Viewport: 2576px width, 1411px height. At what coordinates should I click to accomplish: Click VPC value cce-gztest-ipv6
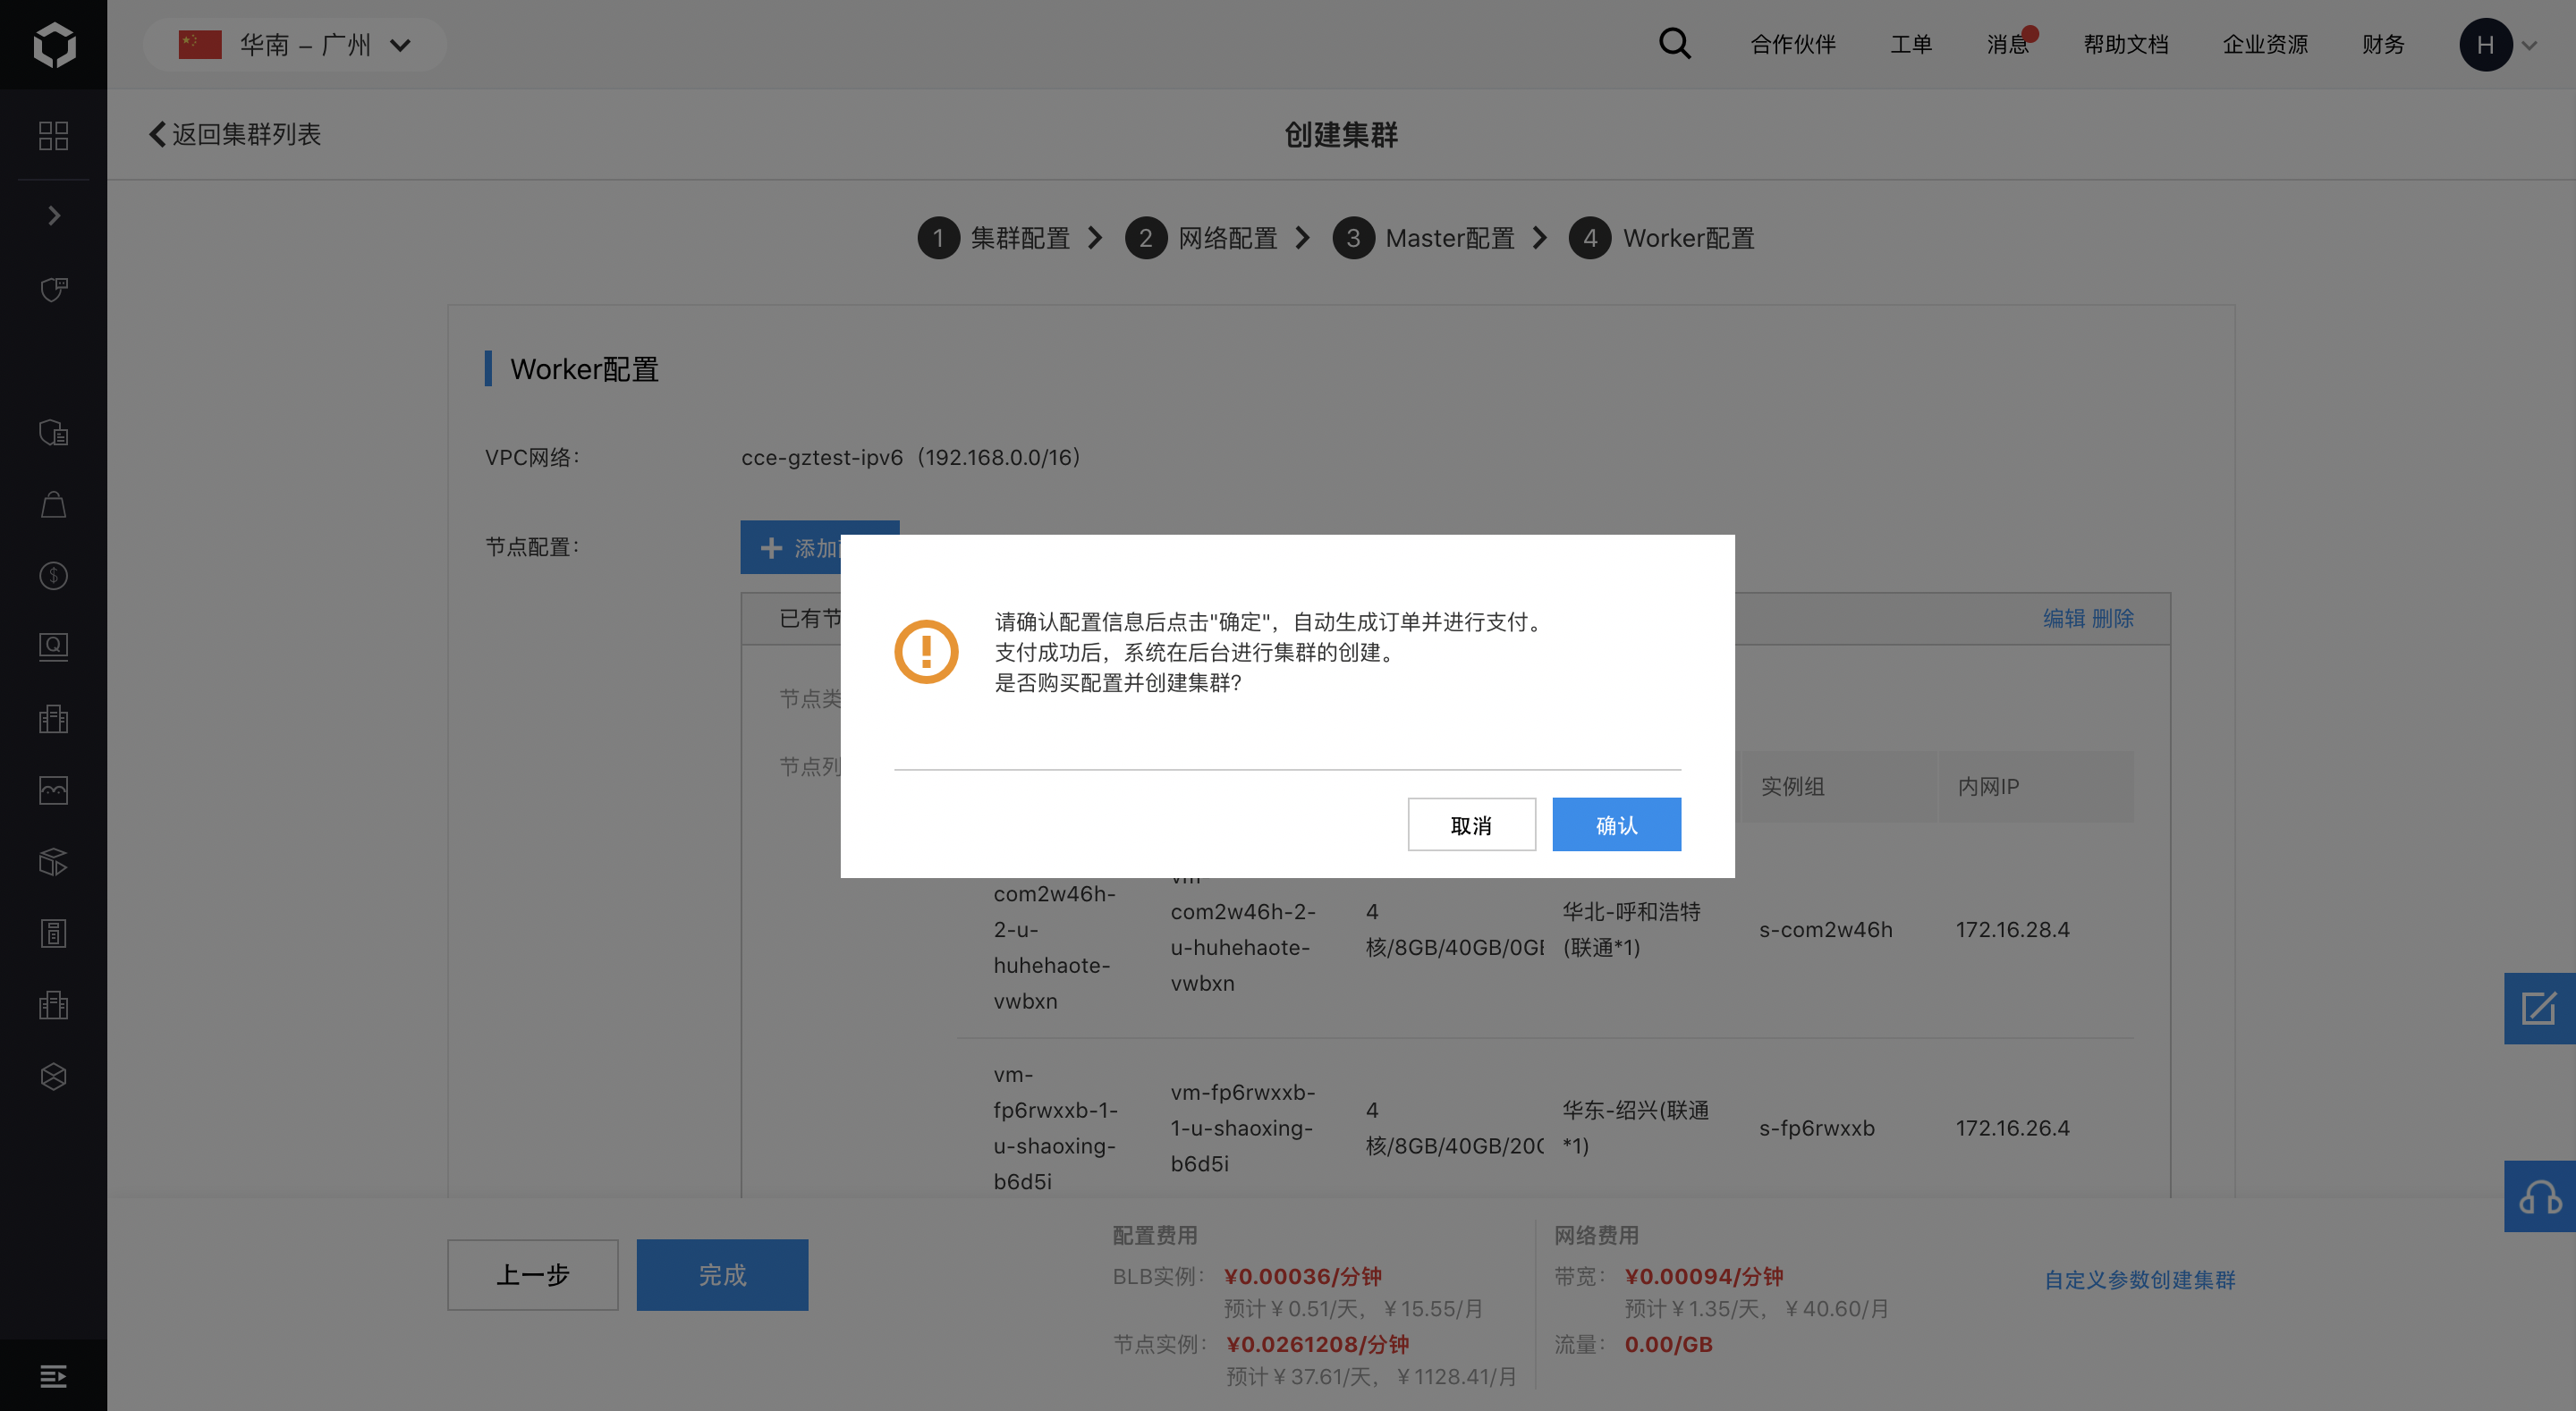(x=822, y=457)
